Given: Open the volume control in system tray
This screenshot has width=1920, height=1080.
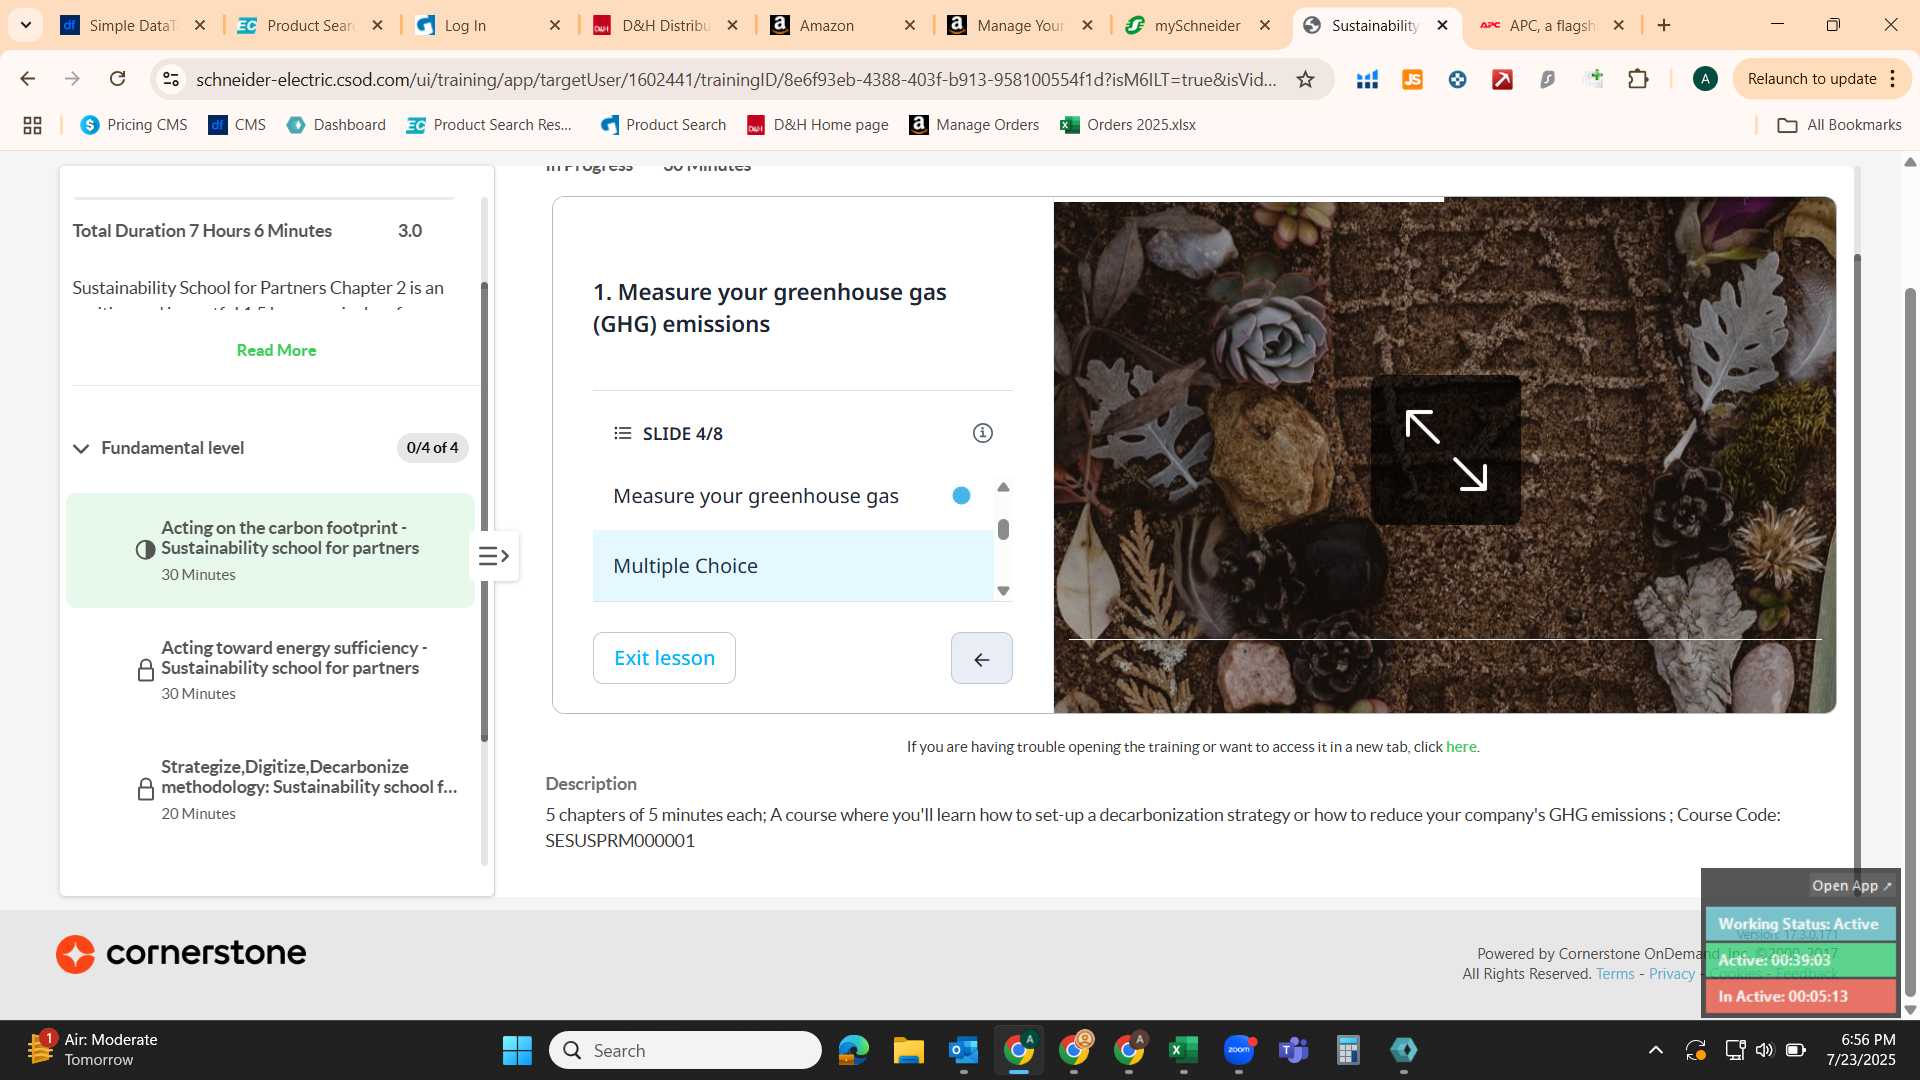Looking at the screenshot, I should (1765, 1050).
